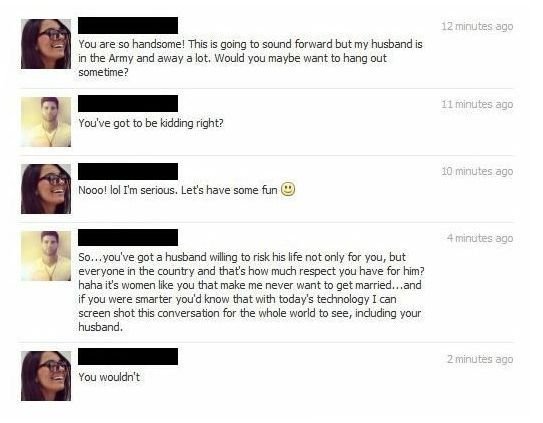
Task: Click the '12 minutes ago' timestamp
Action: click(477, 26)
